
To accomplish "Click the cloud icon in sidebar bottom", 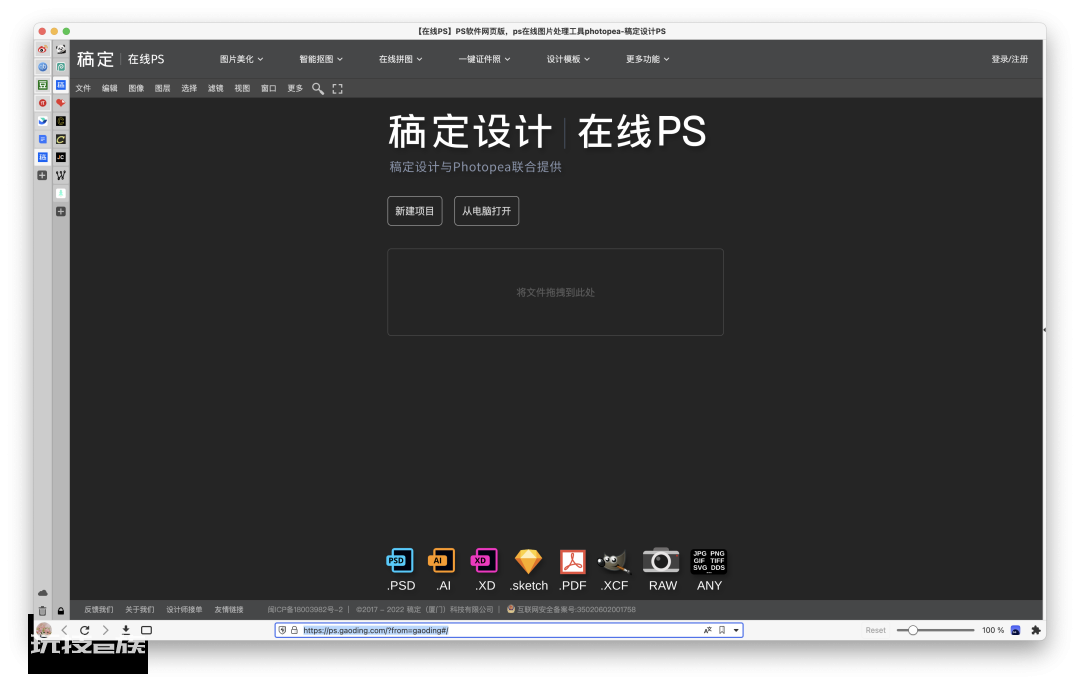I will tap(43, 593).
